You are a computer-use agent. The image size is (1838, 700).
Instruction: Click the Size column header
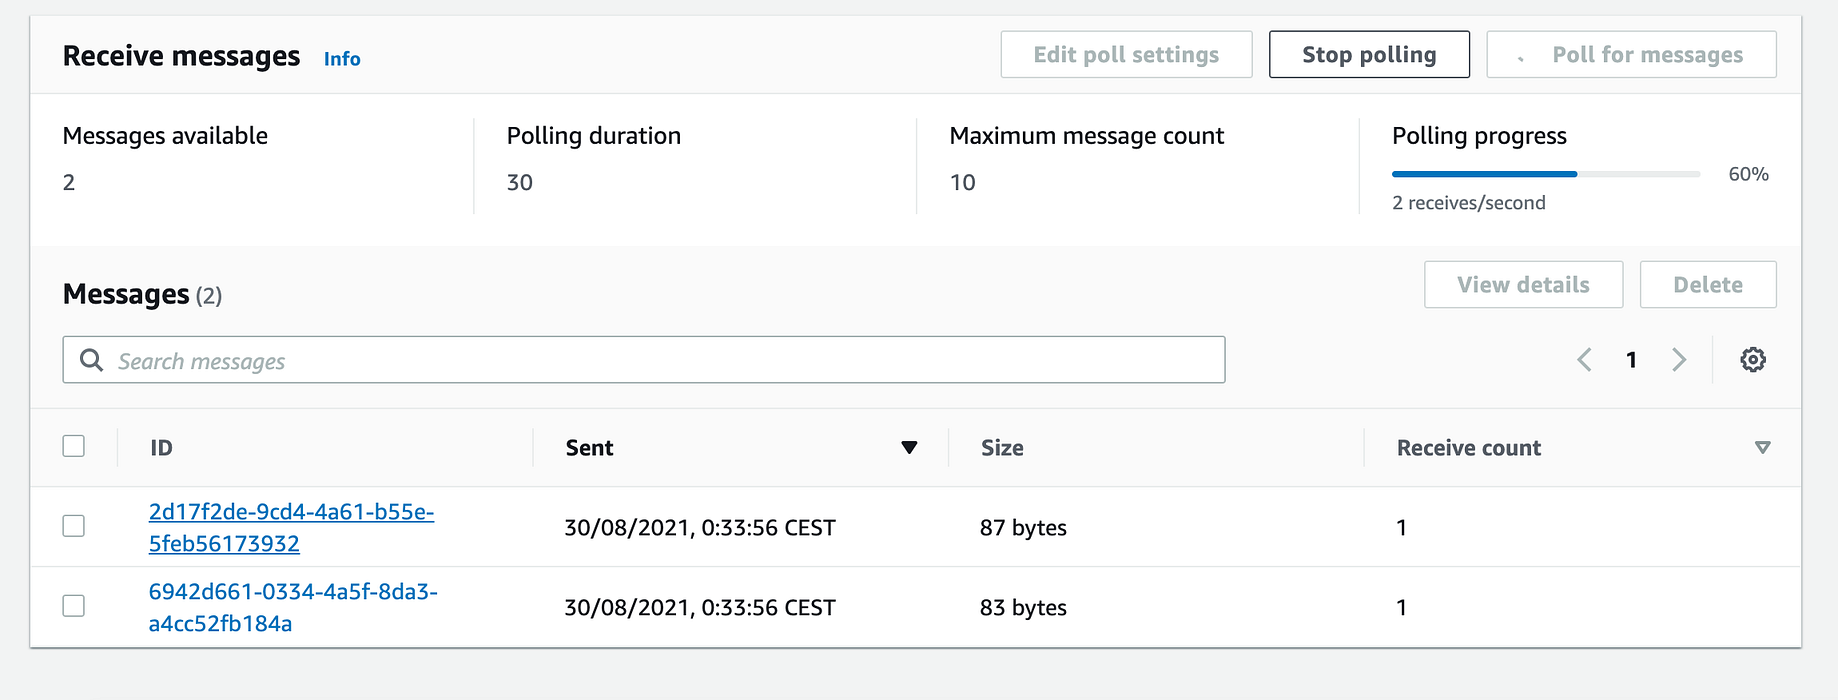1002,448
